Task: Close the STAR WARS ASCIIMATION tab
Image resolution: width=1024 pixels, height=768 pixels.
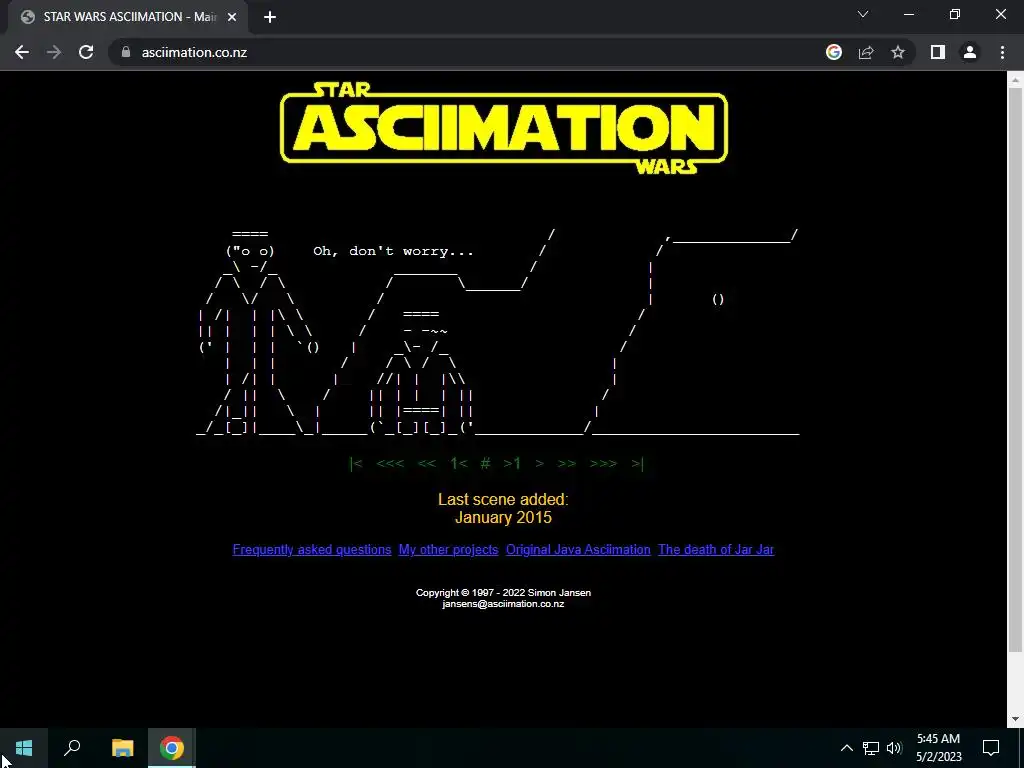Action: (232, 17)
